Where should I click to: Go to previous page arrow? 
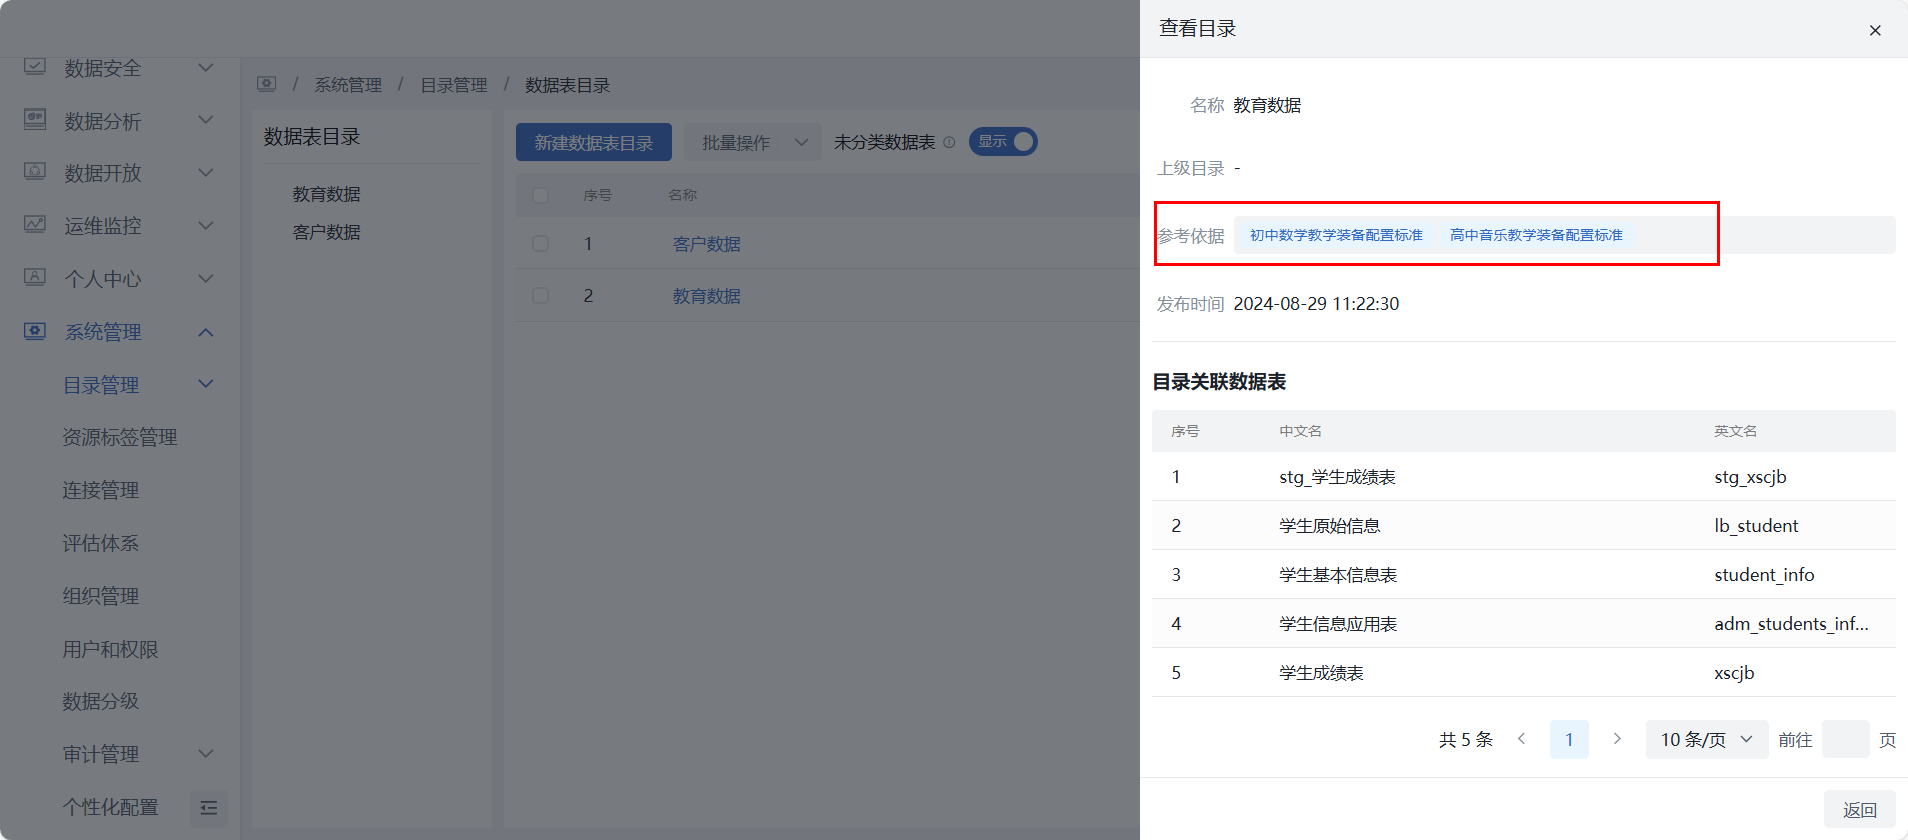point(1521,739)
